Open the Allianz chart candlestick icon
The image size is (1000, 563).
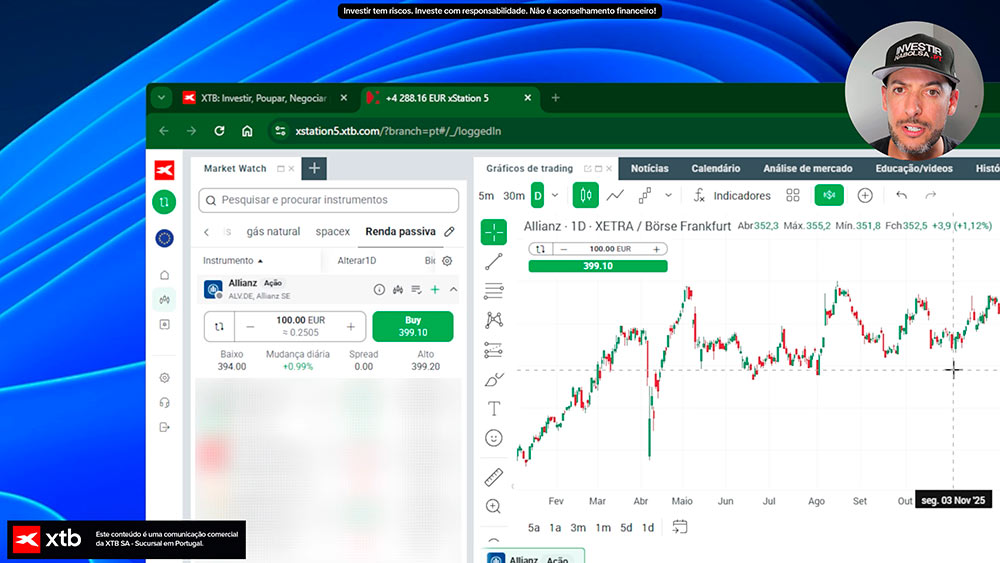pyautogui.click(x=398, y=289)
